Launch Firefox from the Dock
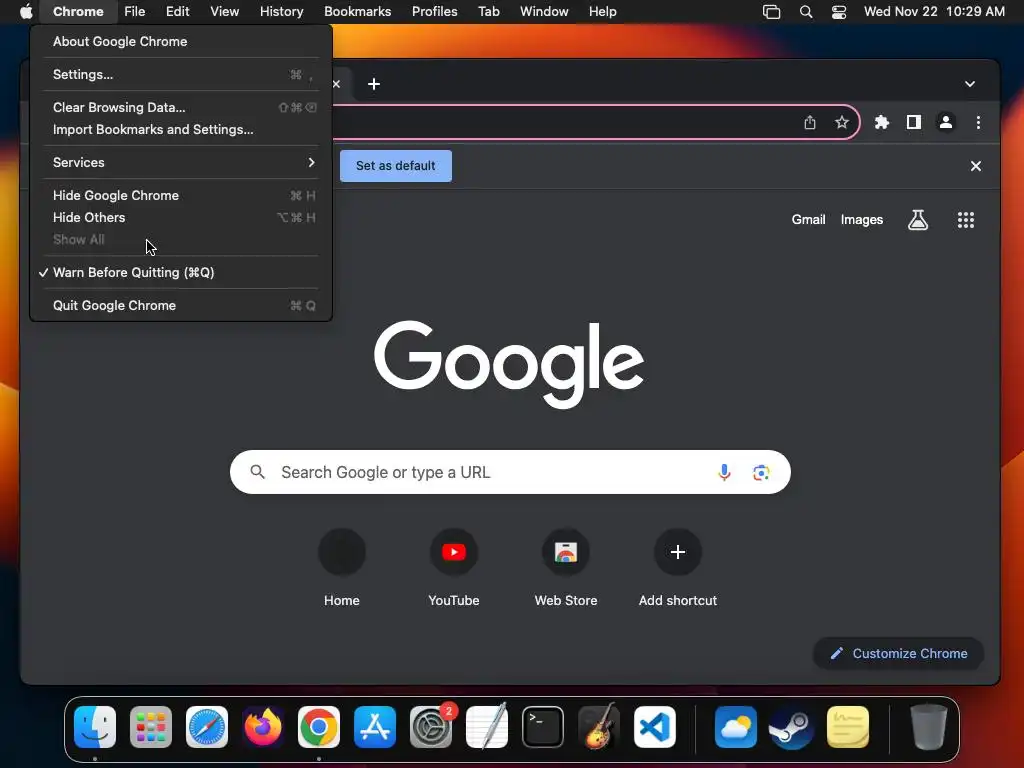Viewport: 1024px width, 768px height. click(x=263, y=727)
